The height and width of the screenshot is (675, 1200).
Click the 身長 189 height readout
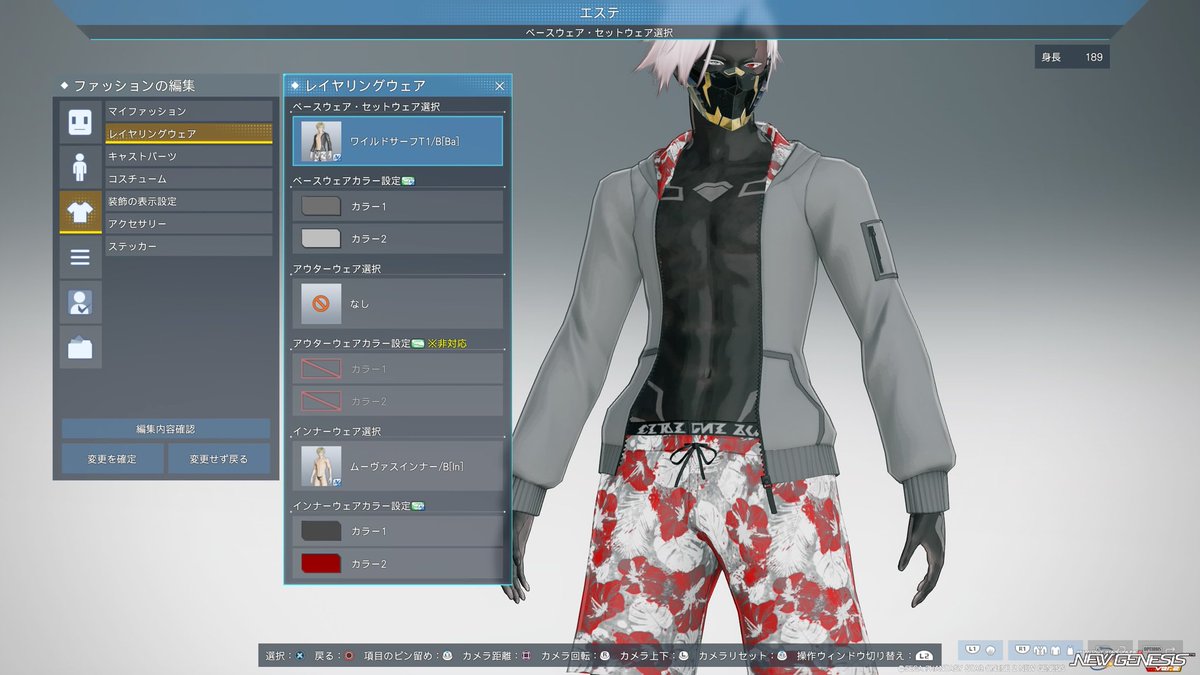[x=1072, y=58]
